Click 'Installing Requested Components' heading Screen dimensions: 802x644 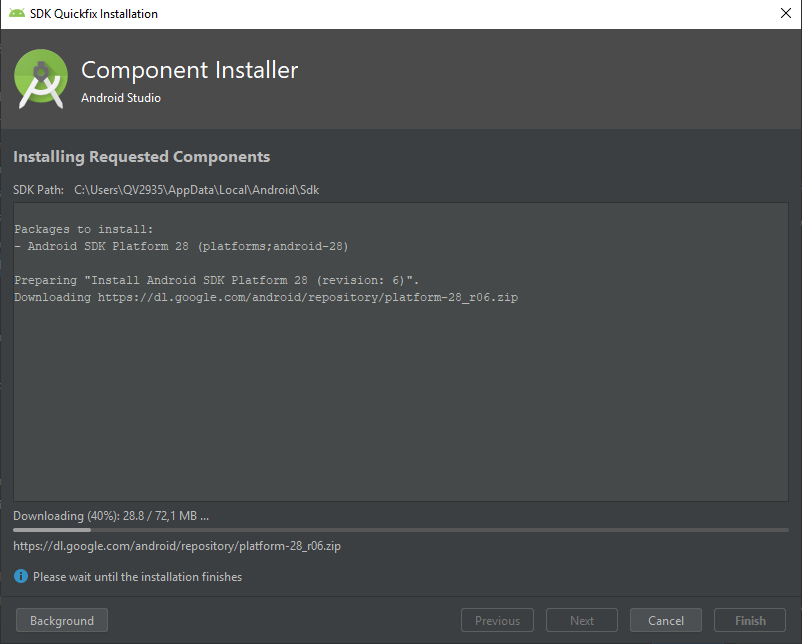[141, 157]
